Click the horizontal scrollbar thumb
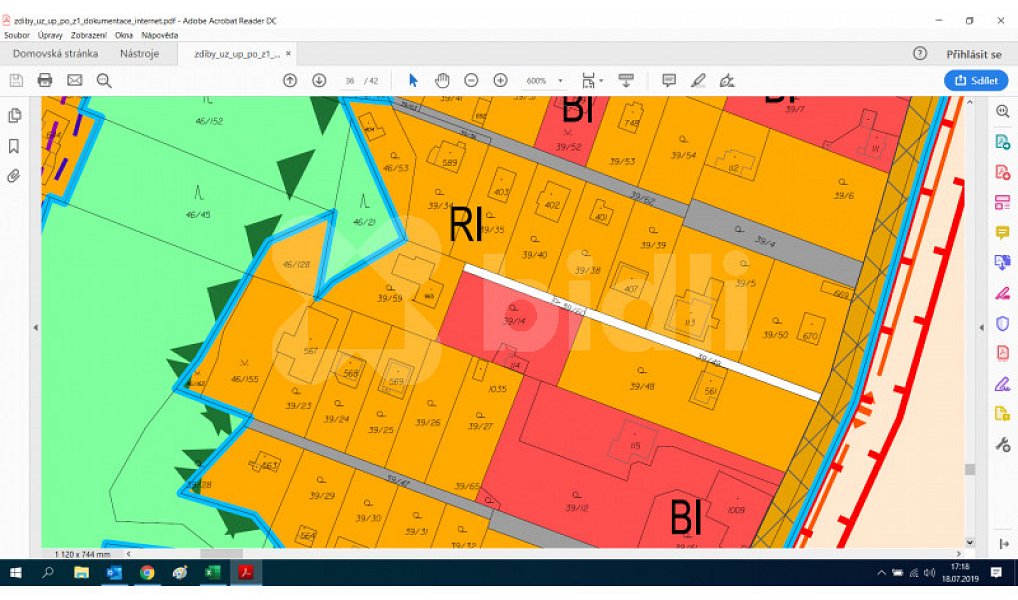 [x=221, y=554]
